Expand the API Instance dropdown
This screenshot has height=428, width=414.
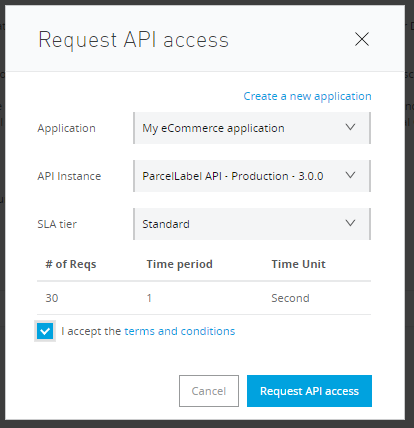pos(252,176)
